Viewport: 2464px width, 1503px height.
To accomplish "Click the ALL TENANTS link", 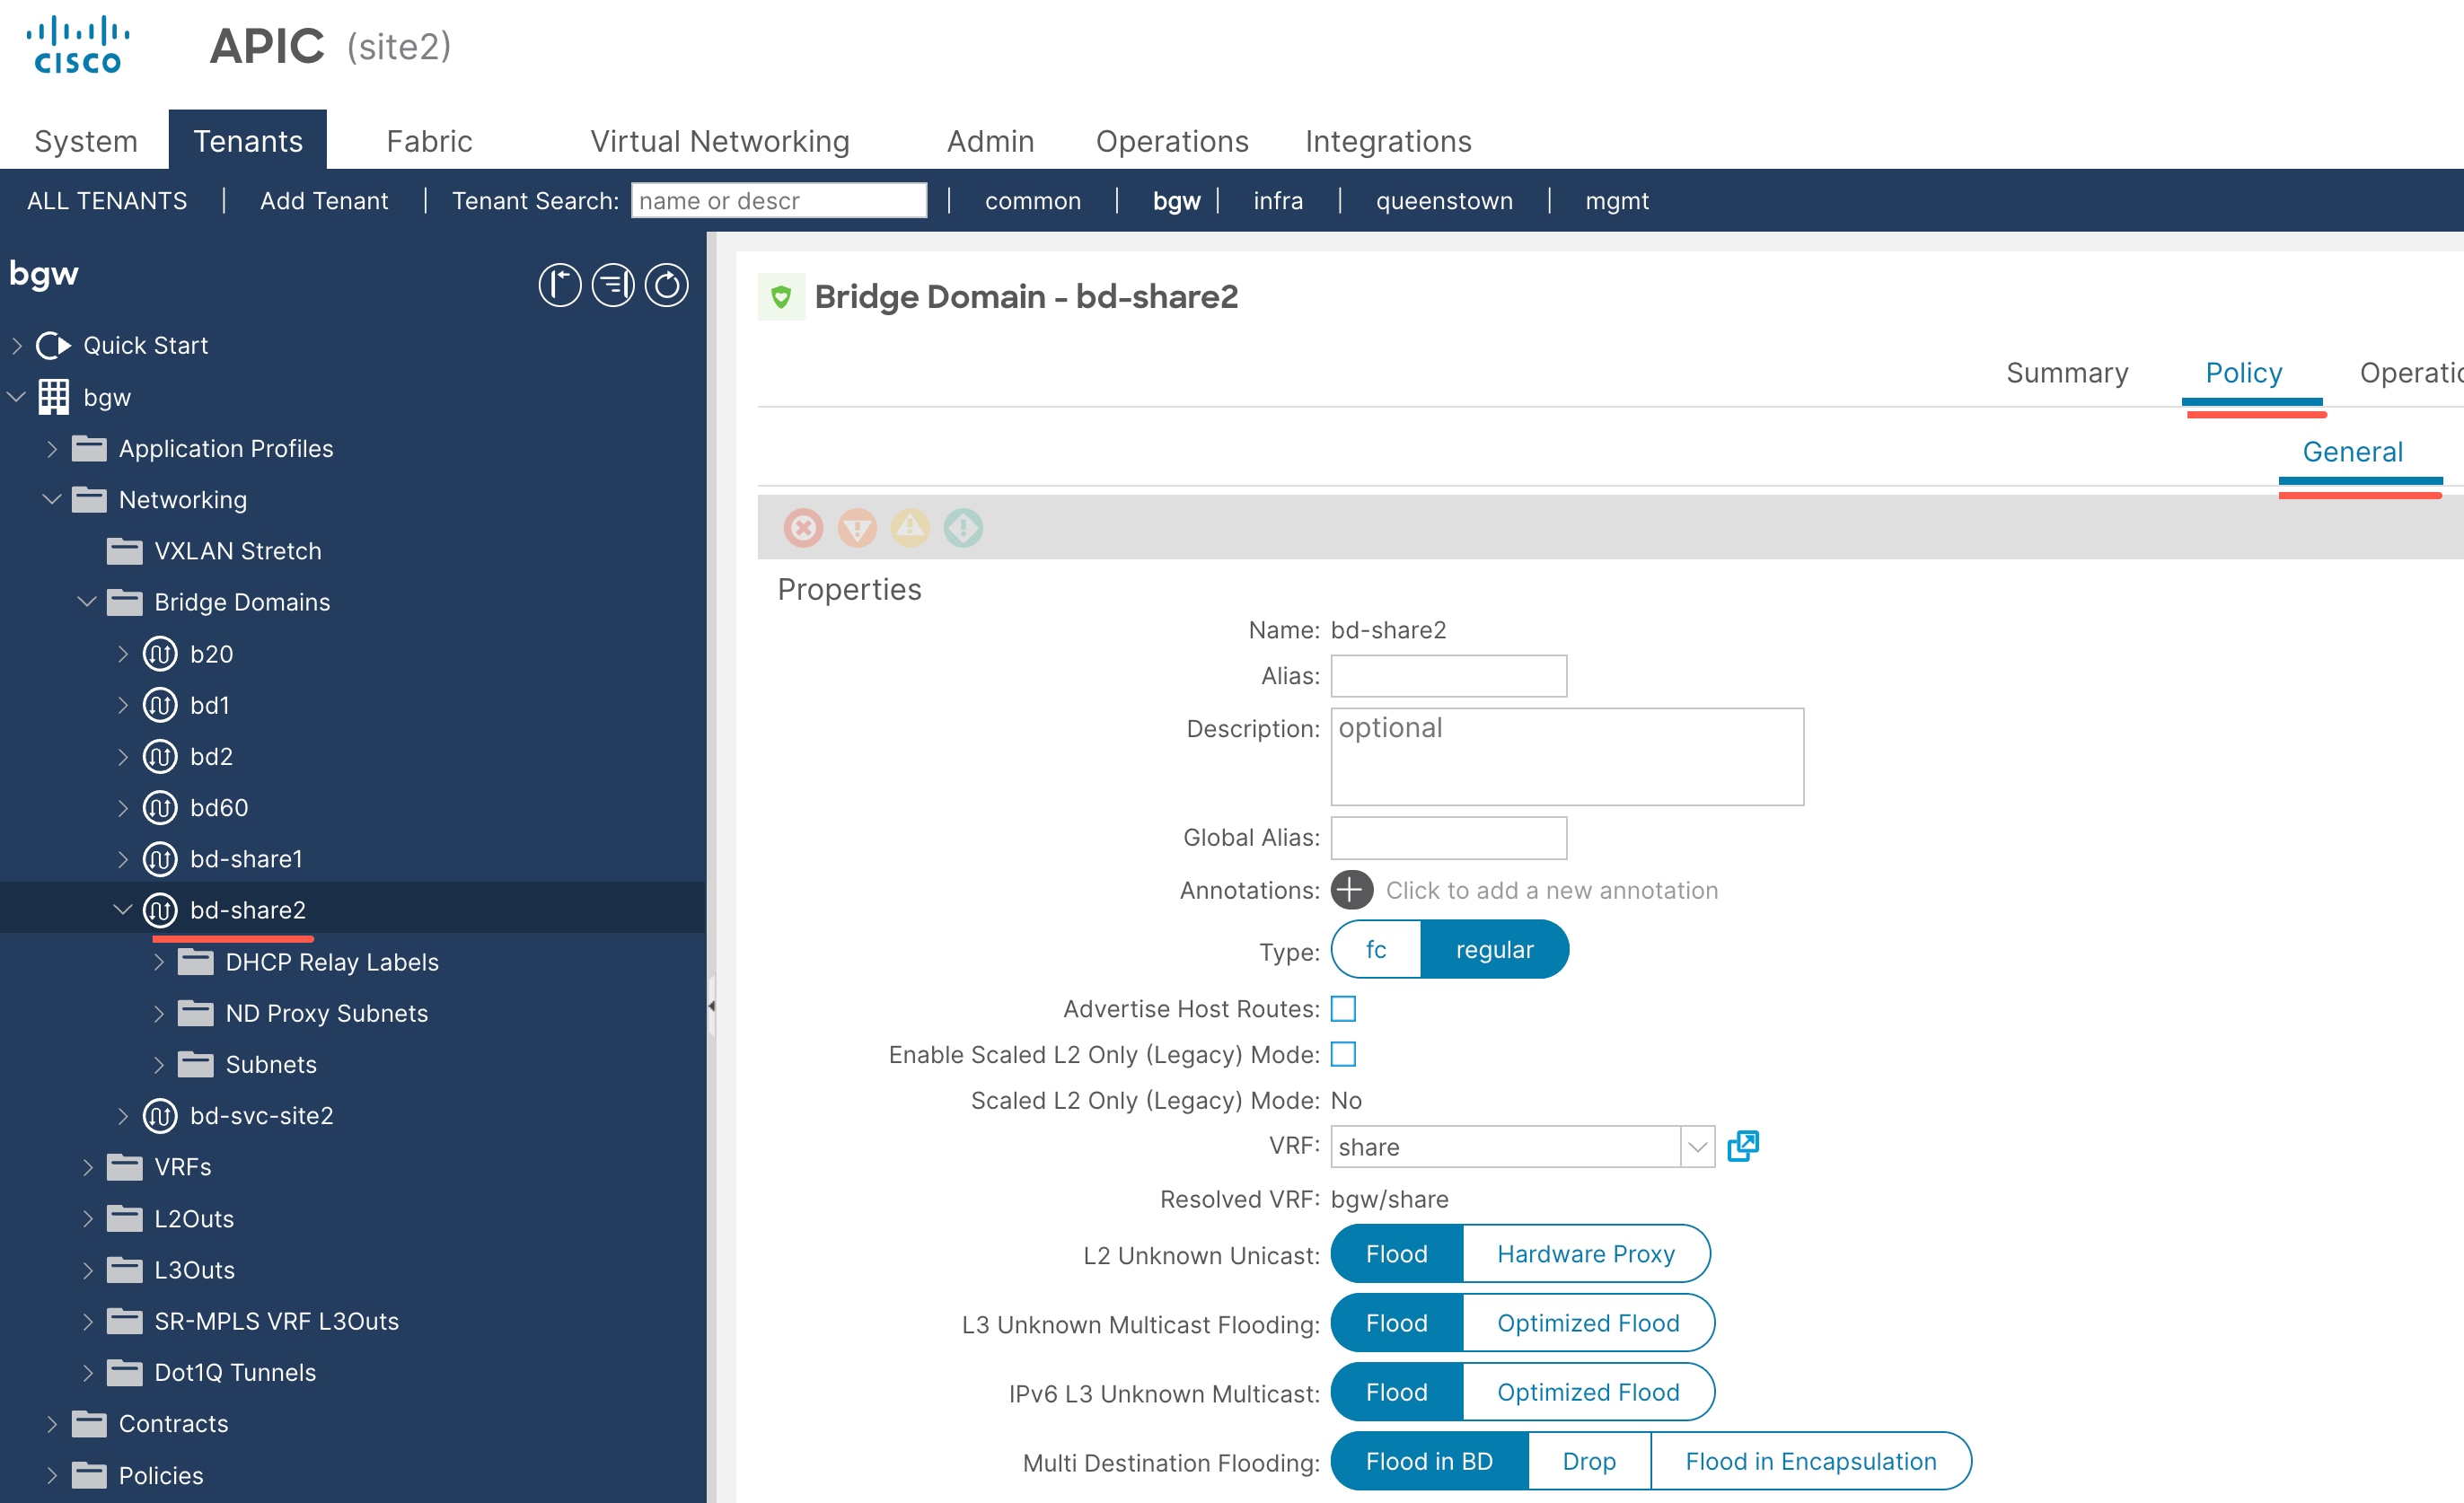I will 107,201.
